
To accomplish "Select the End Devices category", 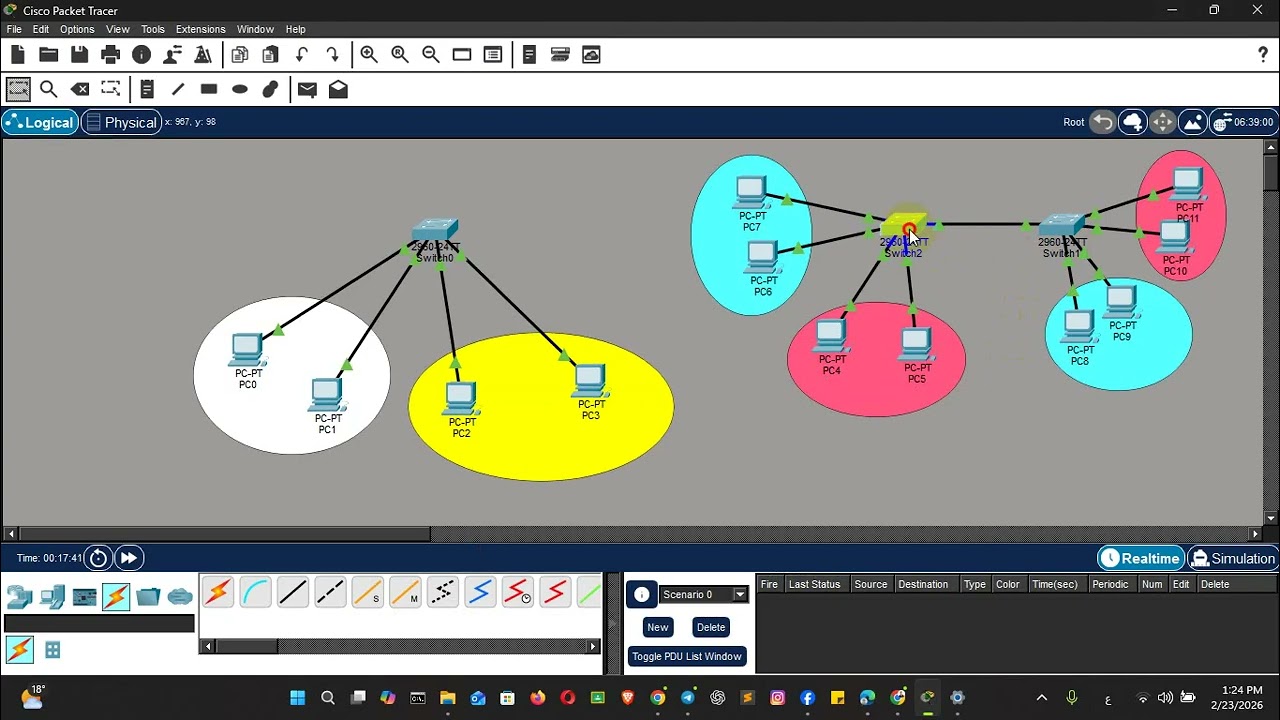I will pyautogui.click(x=52, y=597).
